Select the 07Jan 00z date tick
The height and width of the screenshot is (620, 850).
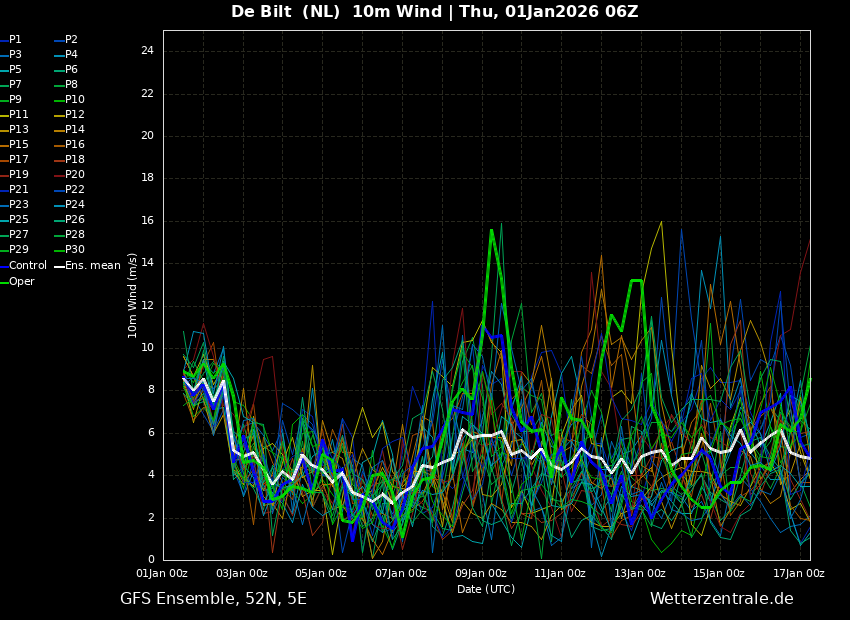[401, 573]
